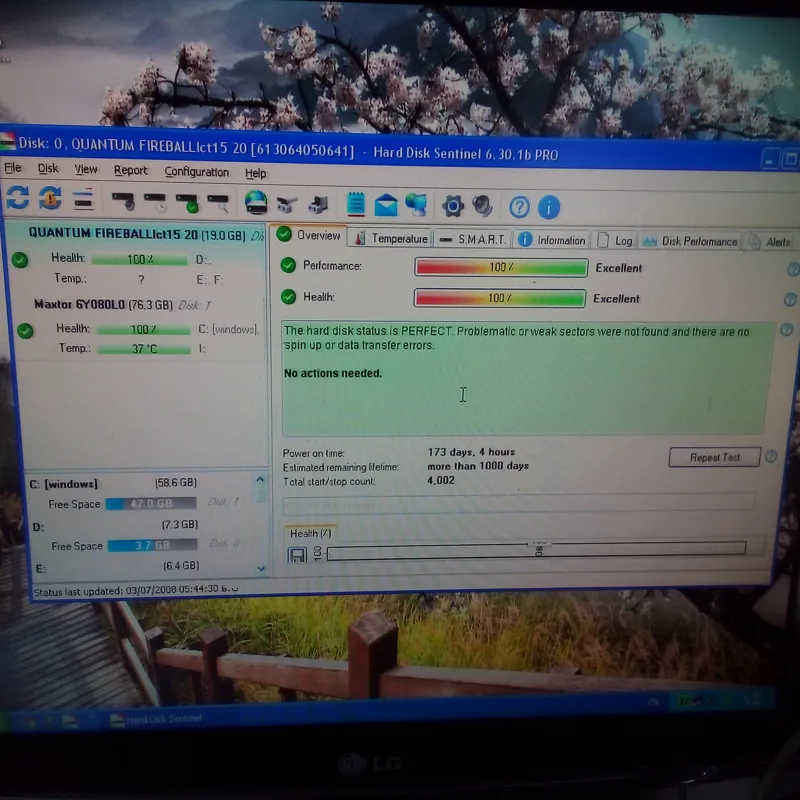Click the green check beside Maxtor Health
This screenshot has width=800, height=800.
click(25, 331)
